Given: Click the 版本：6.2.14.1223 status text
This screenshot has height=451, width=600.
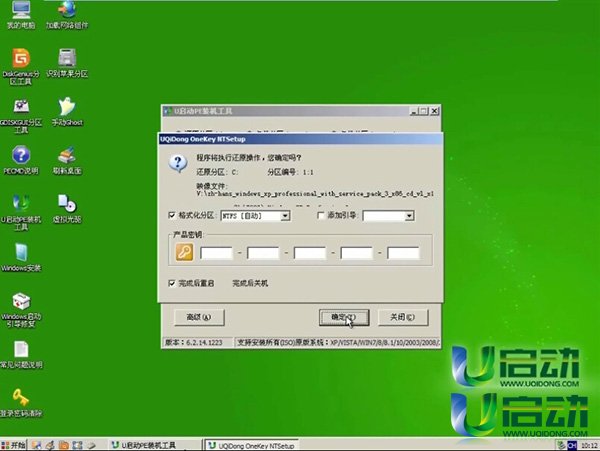Looking at the screenshot, I should tap(194, 342).
